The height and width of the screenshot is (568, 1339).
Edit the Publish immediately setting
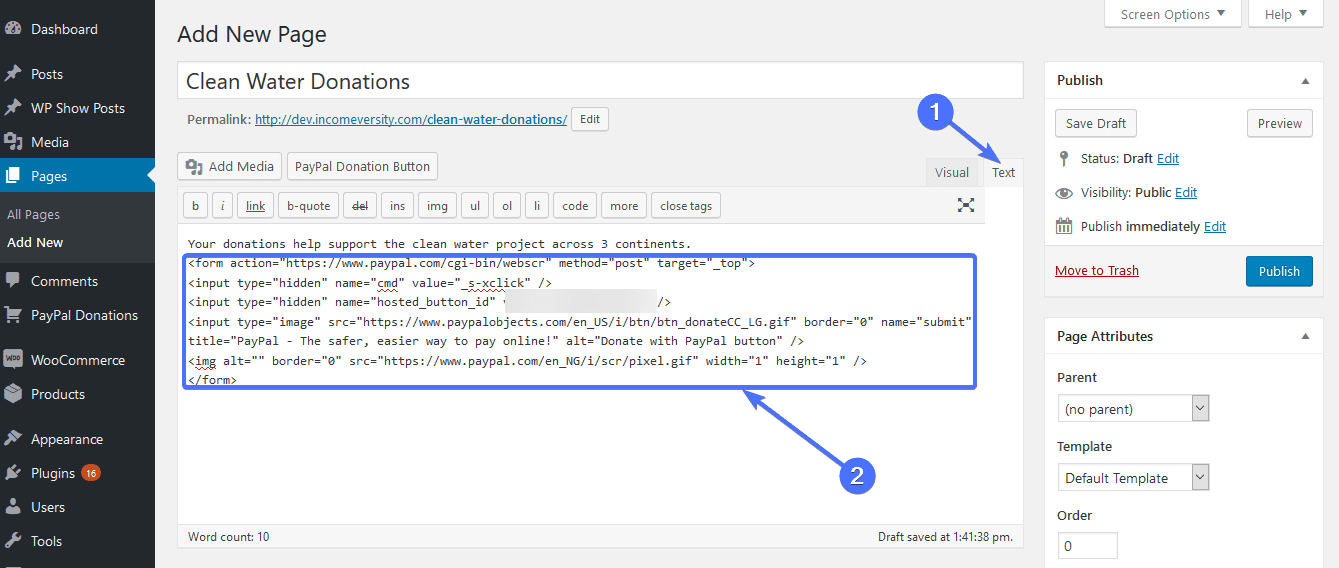(1215, 226)
